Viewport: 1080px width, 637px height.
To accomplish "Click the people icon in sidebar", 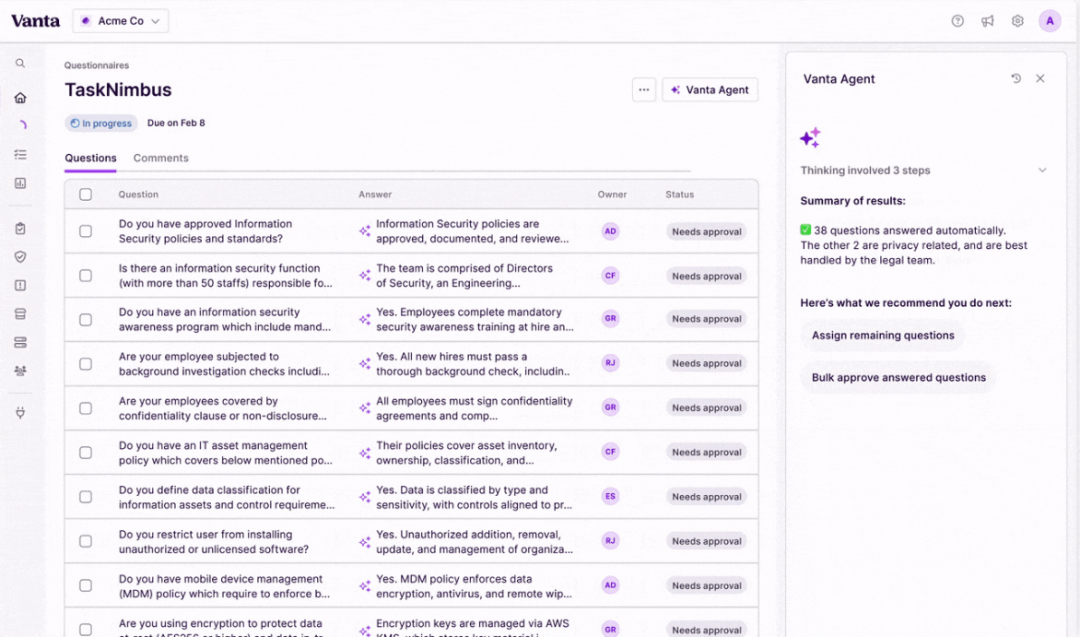I will click(20, 370).
